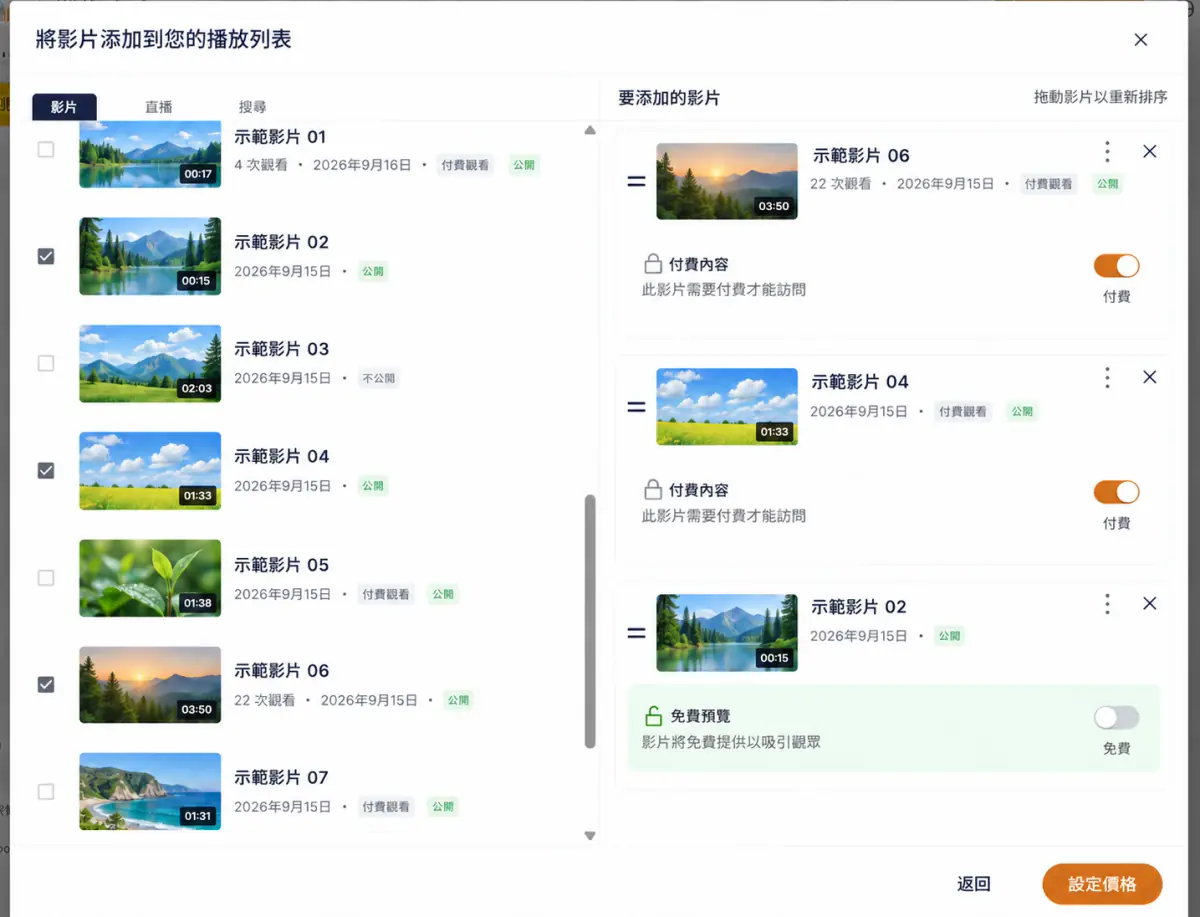The height and width of the screenshot is (917, 1200).
Task: Click the 付費觀看 tag on 示範影片 01
Action: coord(465,165)
